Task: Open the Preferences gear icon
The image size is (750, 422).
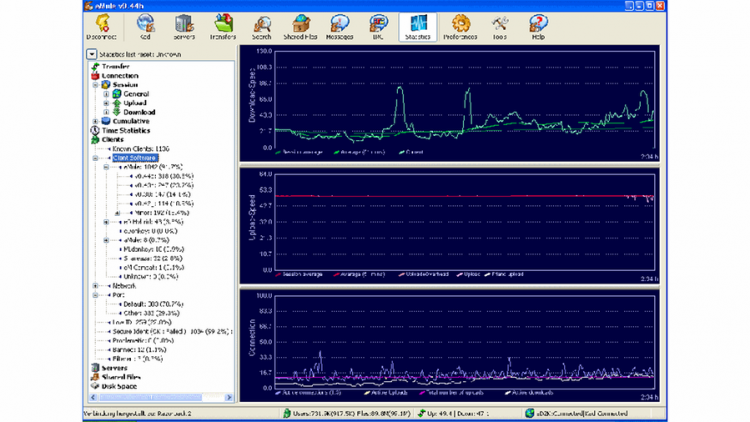Action: click(x=460, y=23)
